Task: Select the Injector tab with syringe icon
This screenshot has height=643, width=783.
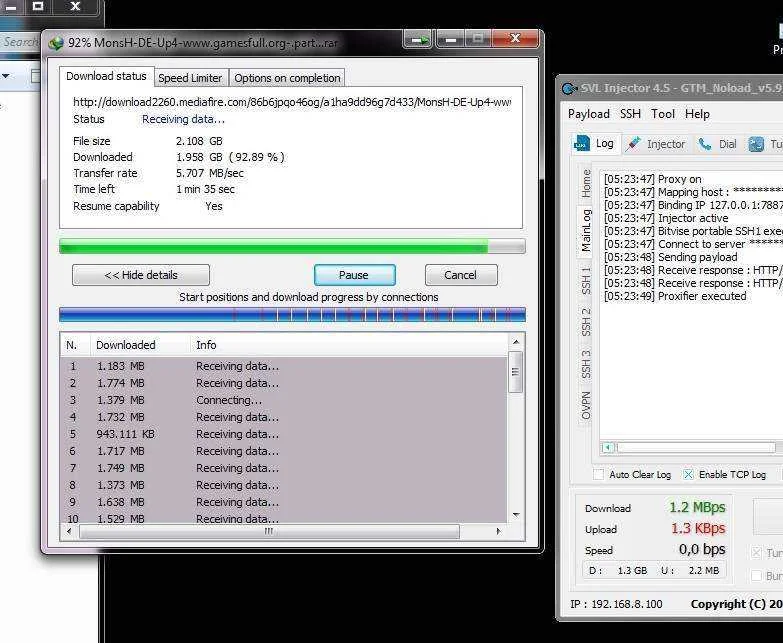Action: (656, 144)
